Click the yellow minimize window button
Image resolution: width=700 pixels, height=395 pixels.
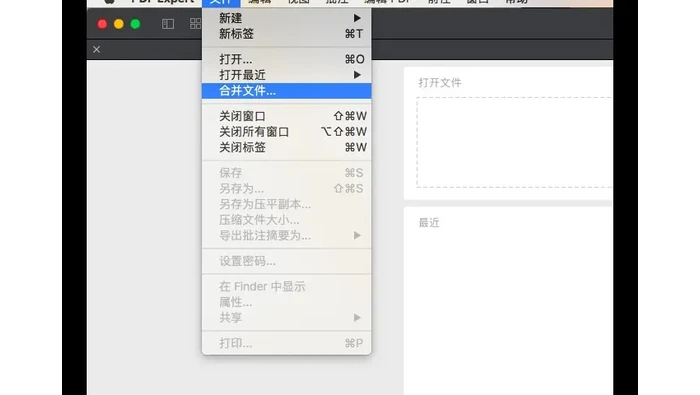119,24
